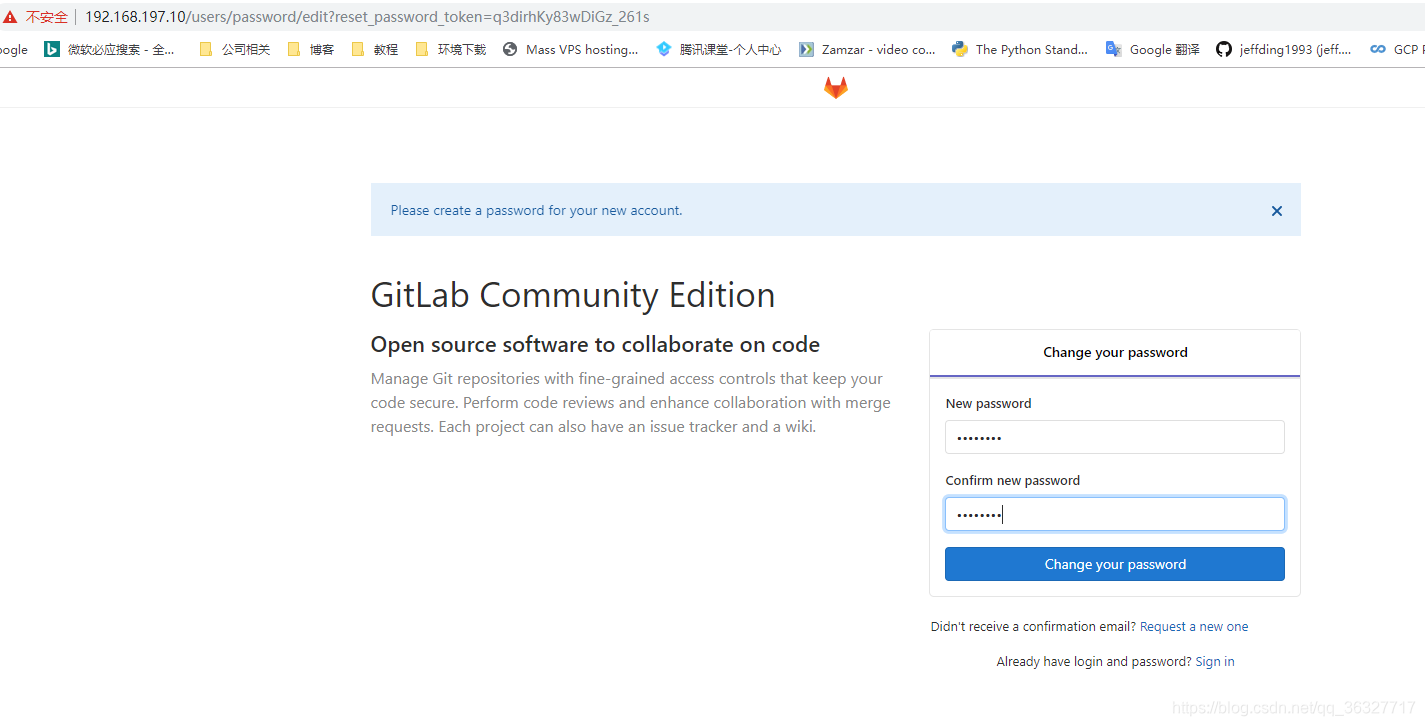Click Request a new one link
This screenshot has height=726, width=1425.
[1194, 627]
